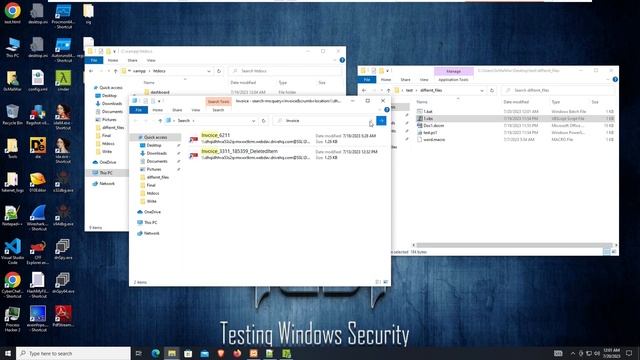
Task: Expand address dropdown in diffrent_files window
Action: click(482, 90)
